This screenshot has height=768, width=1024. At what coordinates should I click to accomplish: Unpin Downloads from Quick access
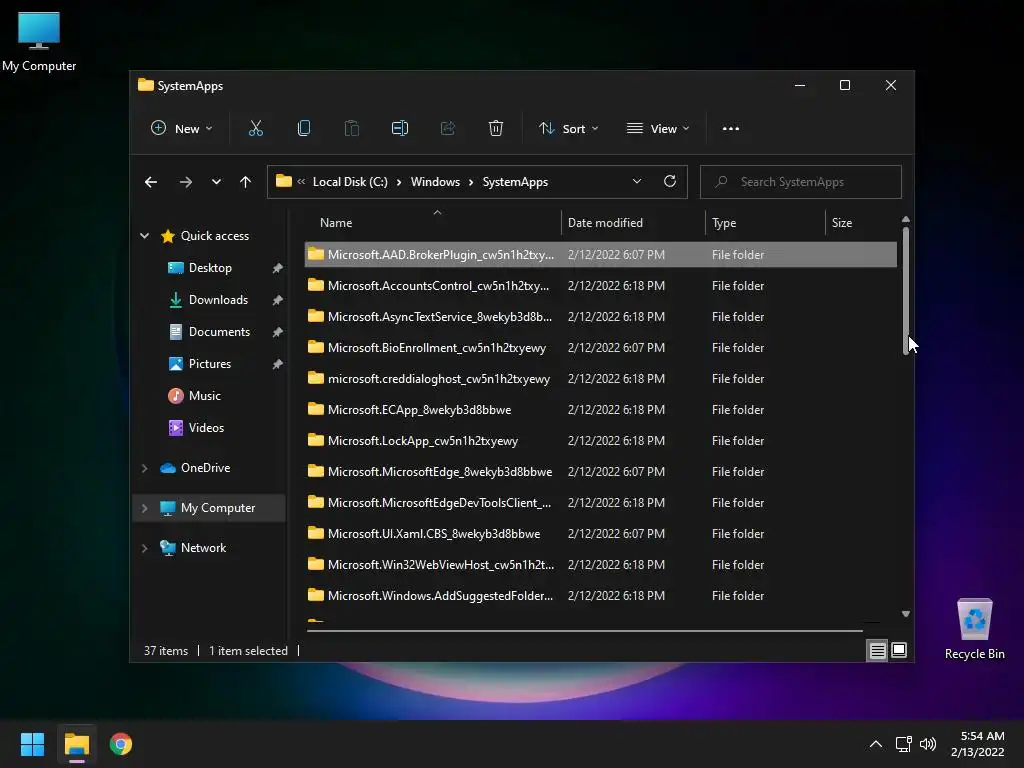[278, 300]
